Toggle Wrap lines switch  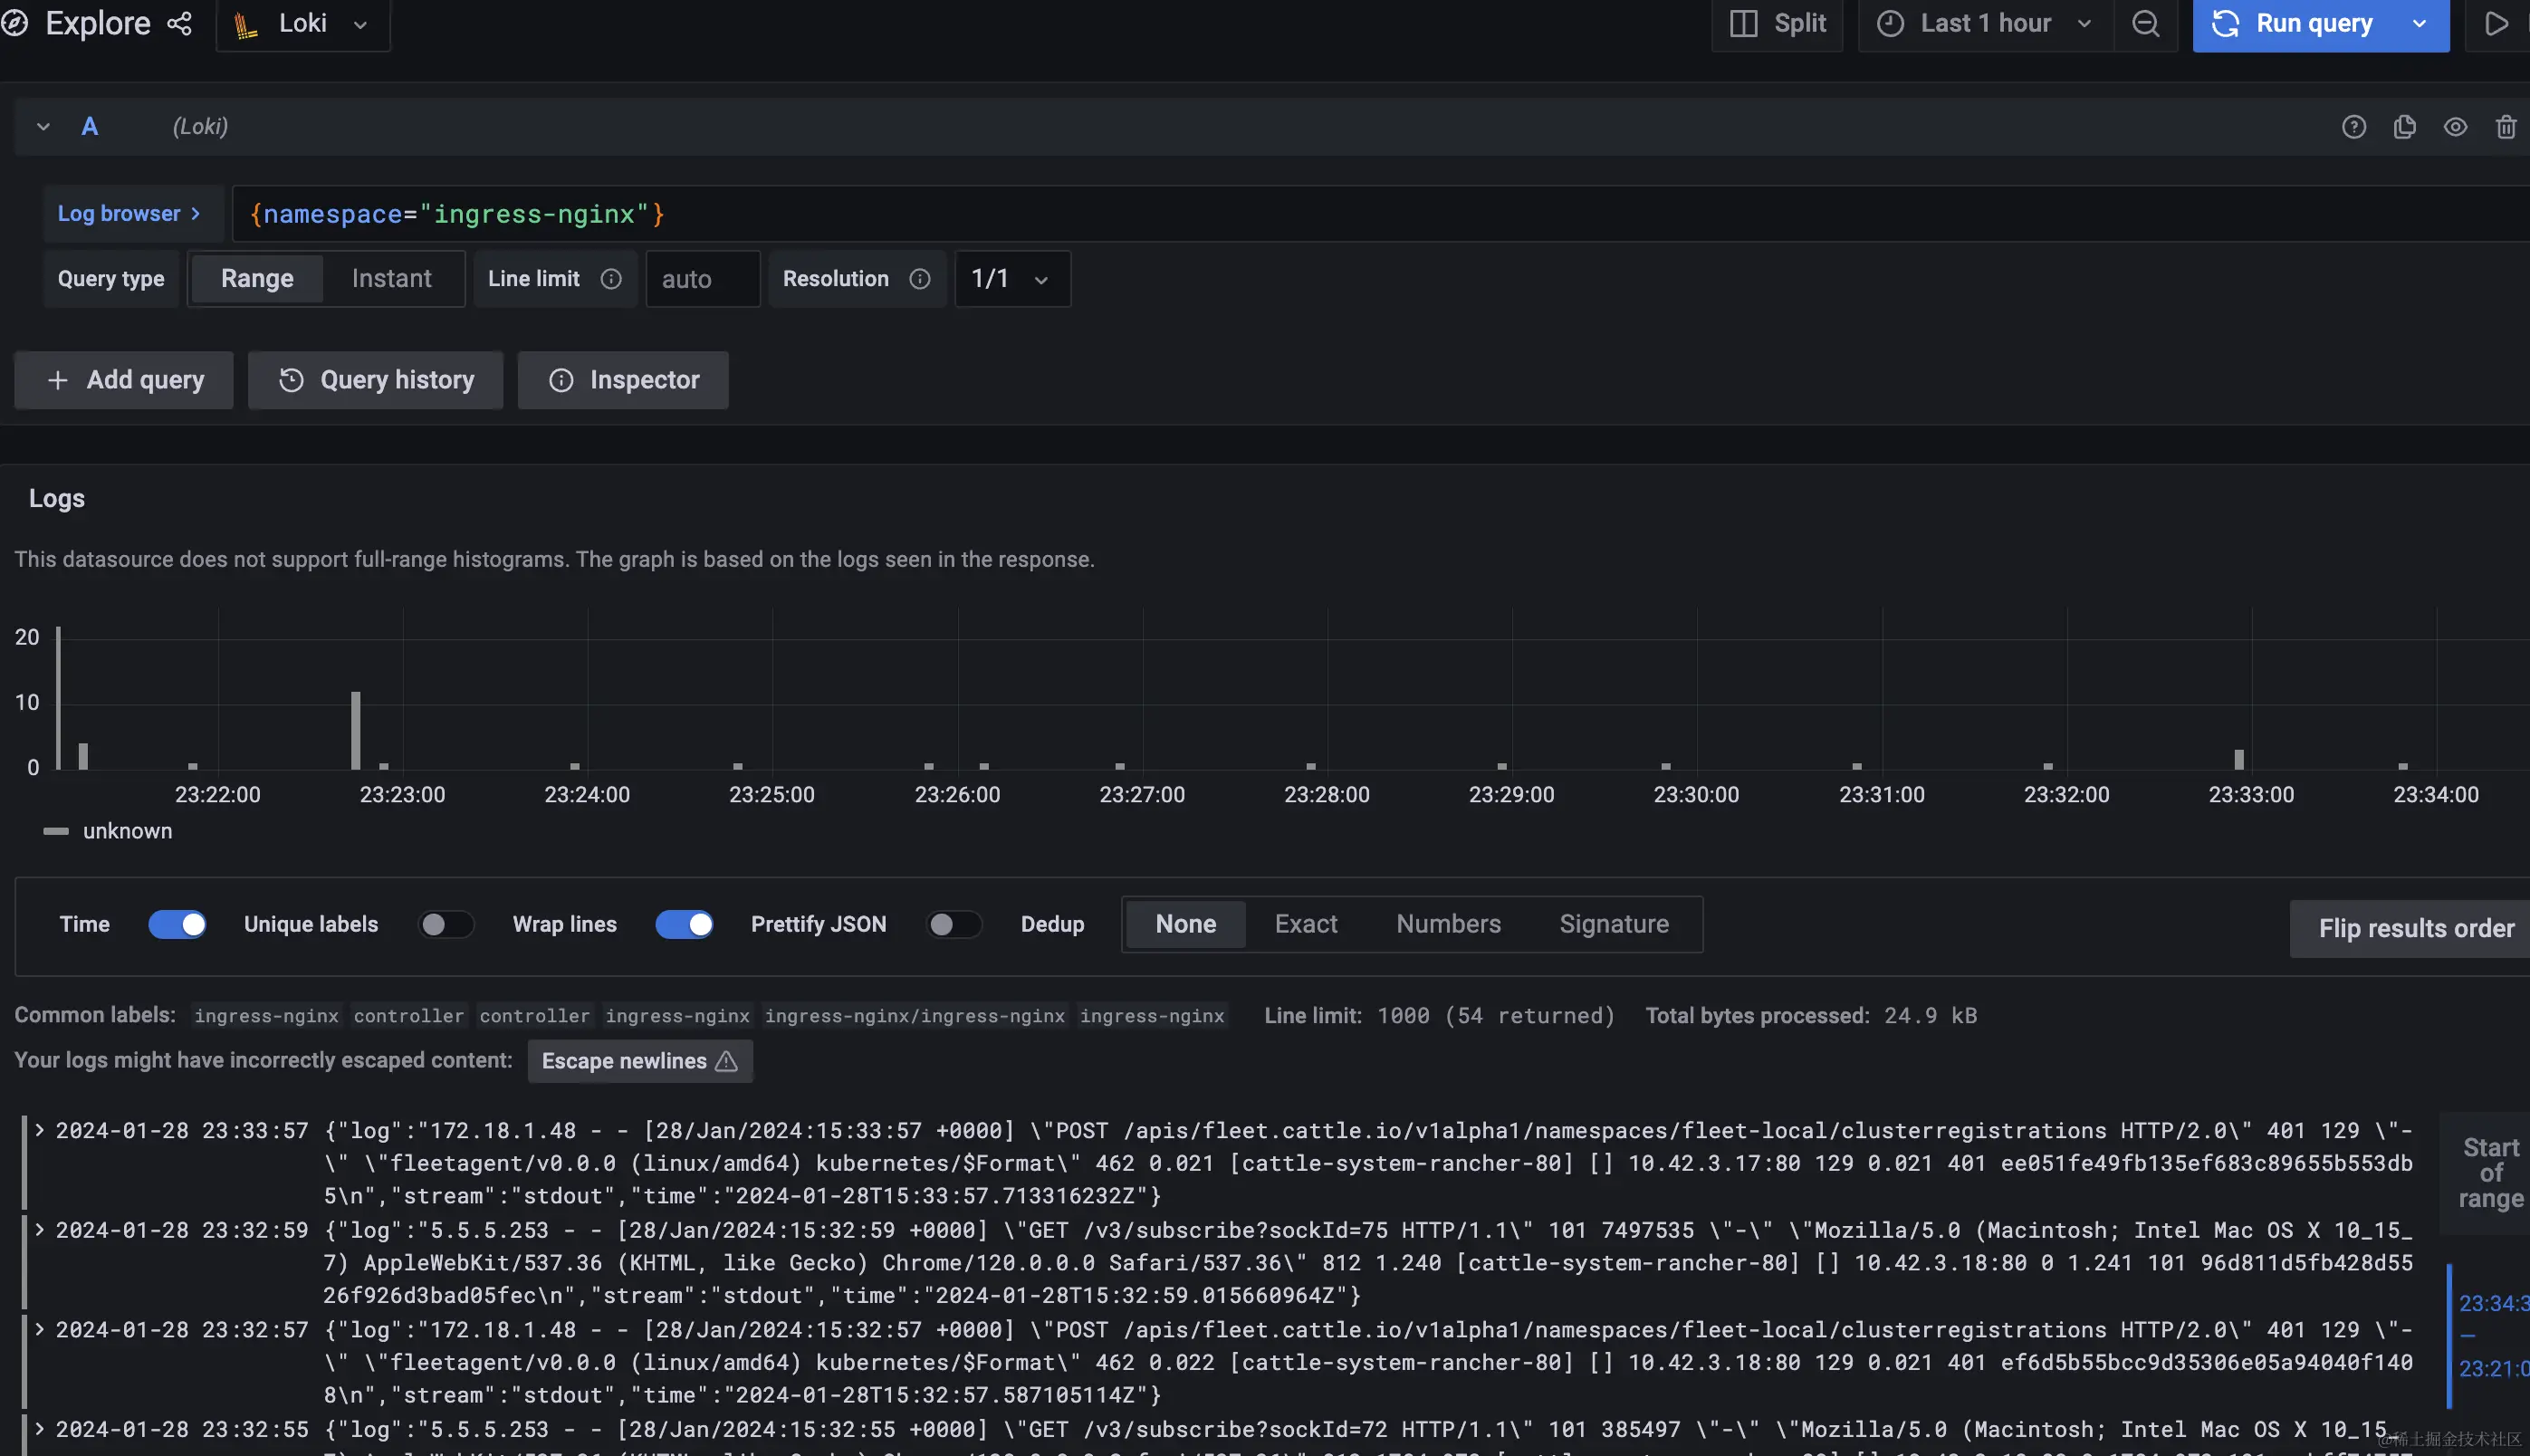pyautogui.click(x=685, y=925)
